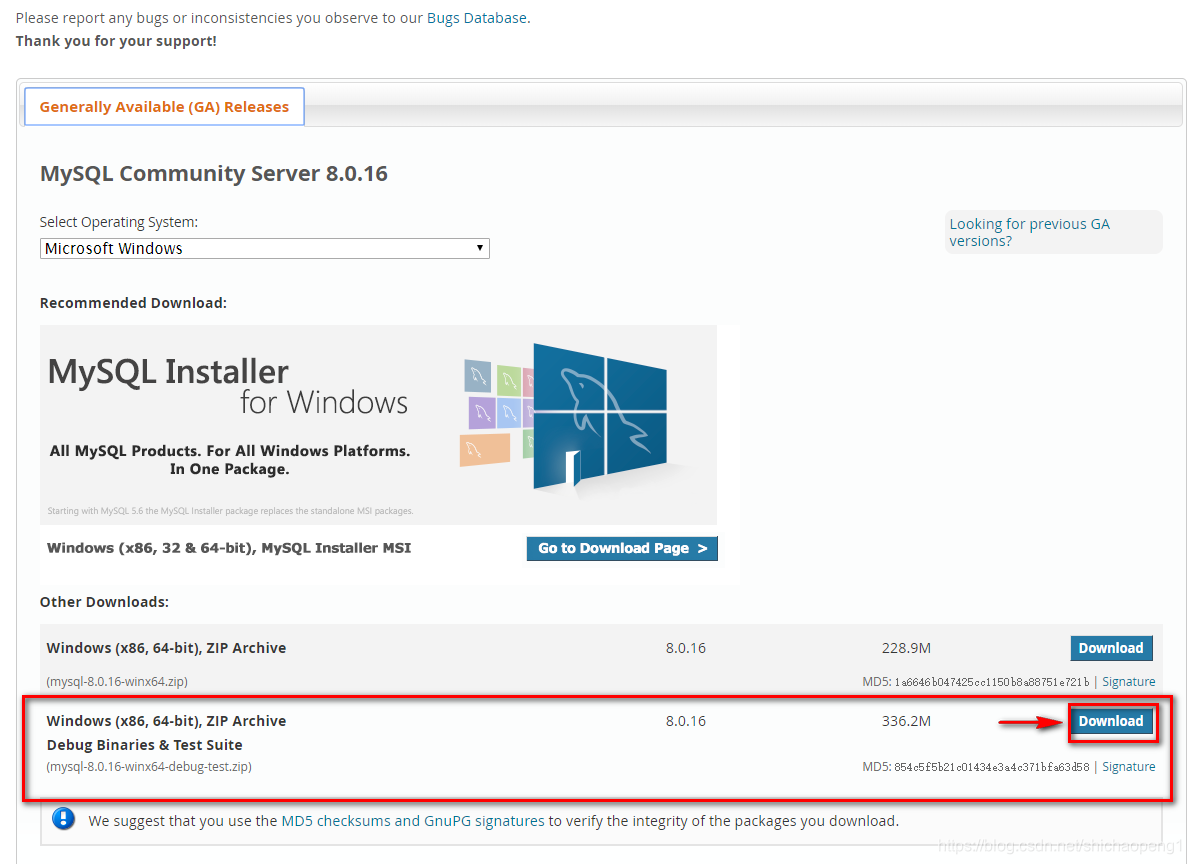Click version 8.0.16 in the 228.9M row
1191x864 pixels.
(x=686, y=648)
